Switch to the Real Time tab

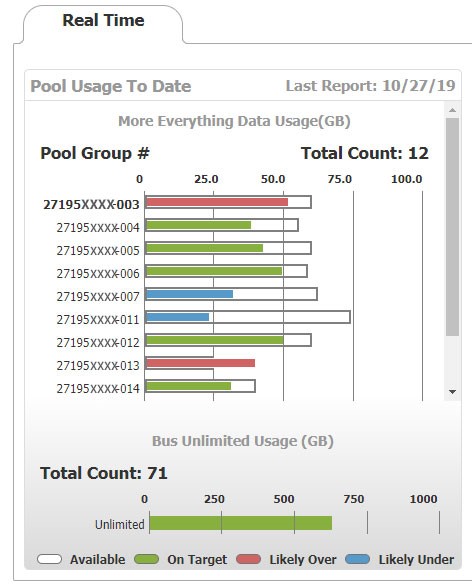pos(103,21)
